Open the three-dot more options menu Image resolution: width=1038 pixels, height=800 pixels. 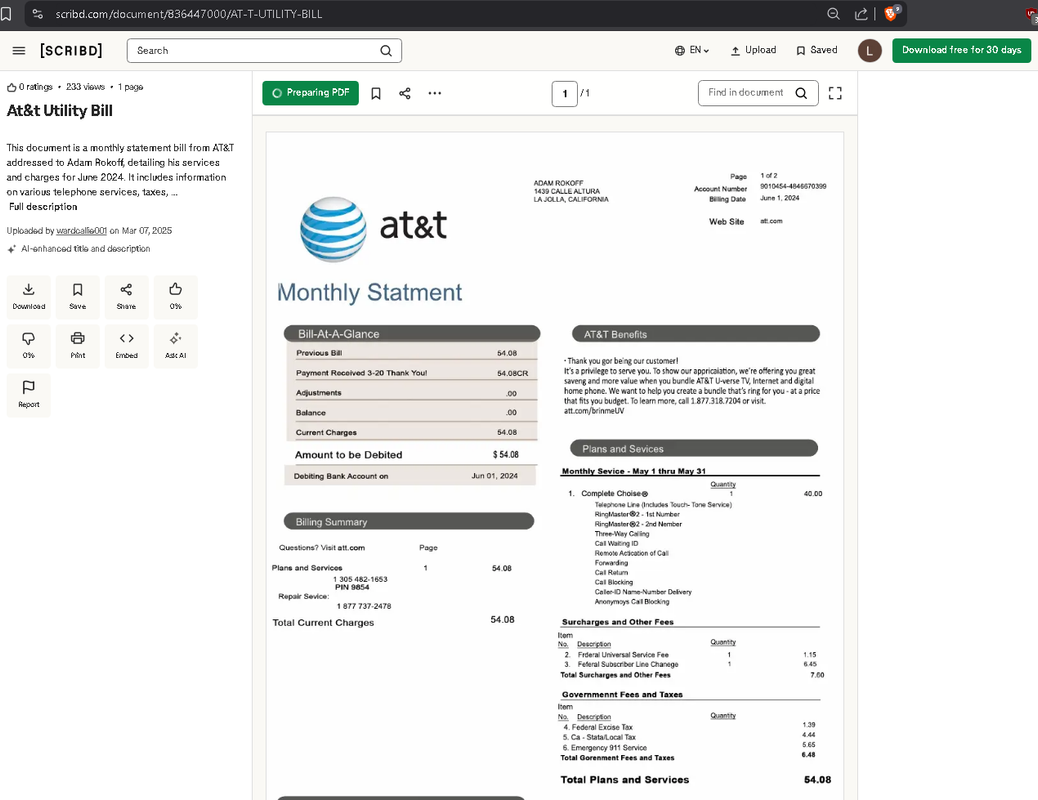click(x=434, y=93)
